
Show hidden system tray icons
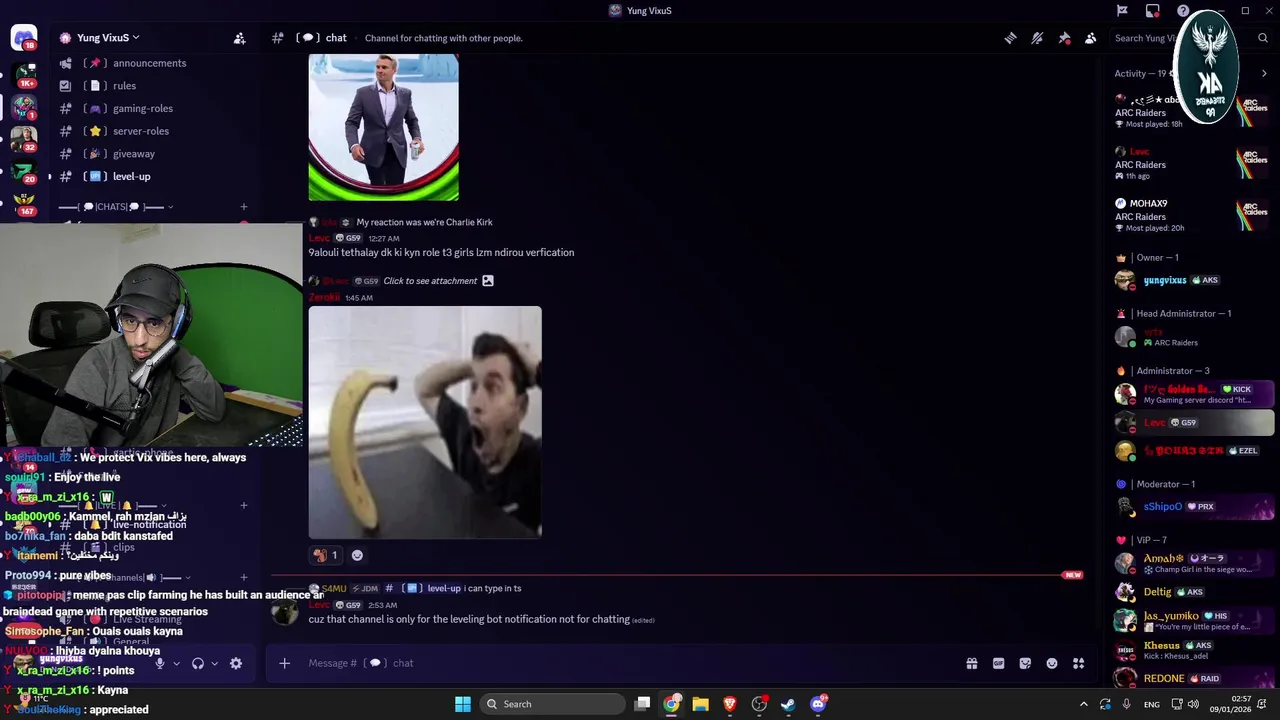pyautogui.click(x=1083, y=704)
